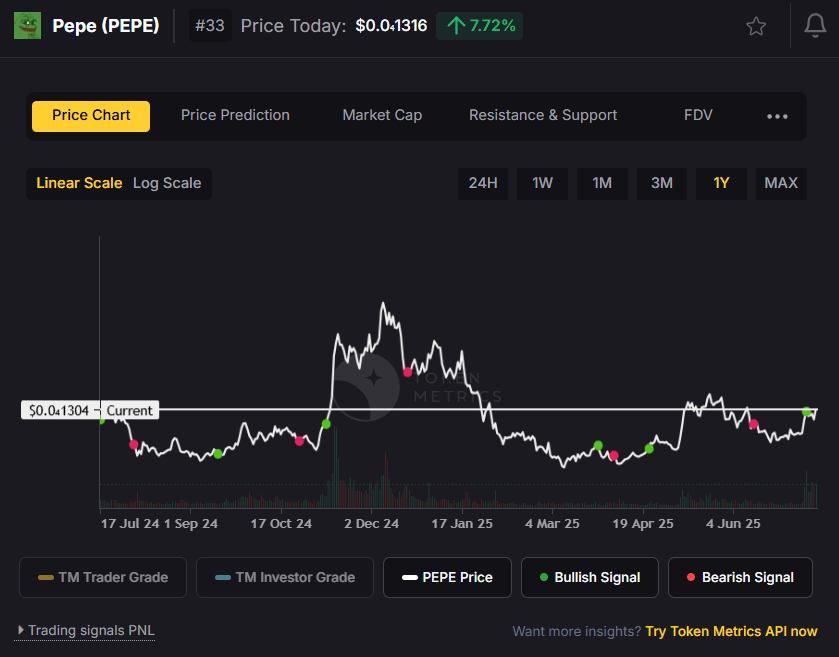Click the 4 Mar 25 axis date label
Screen dimensions: 839x657
(552, 524)
